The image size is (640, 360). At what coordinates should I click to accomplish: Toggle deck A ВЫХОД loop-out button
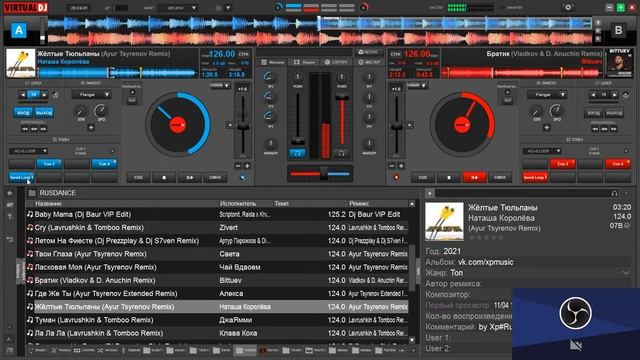tap(44, 113)
